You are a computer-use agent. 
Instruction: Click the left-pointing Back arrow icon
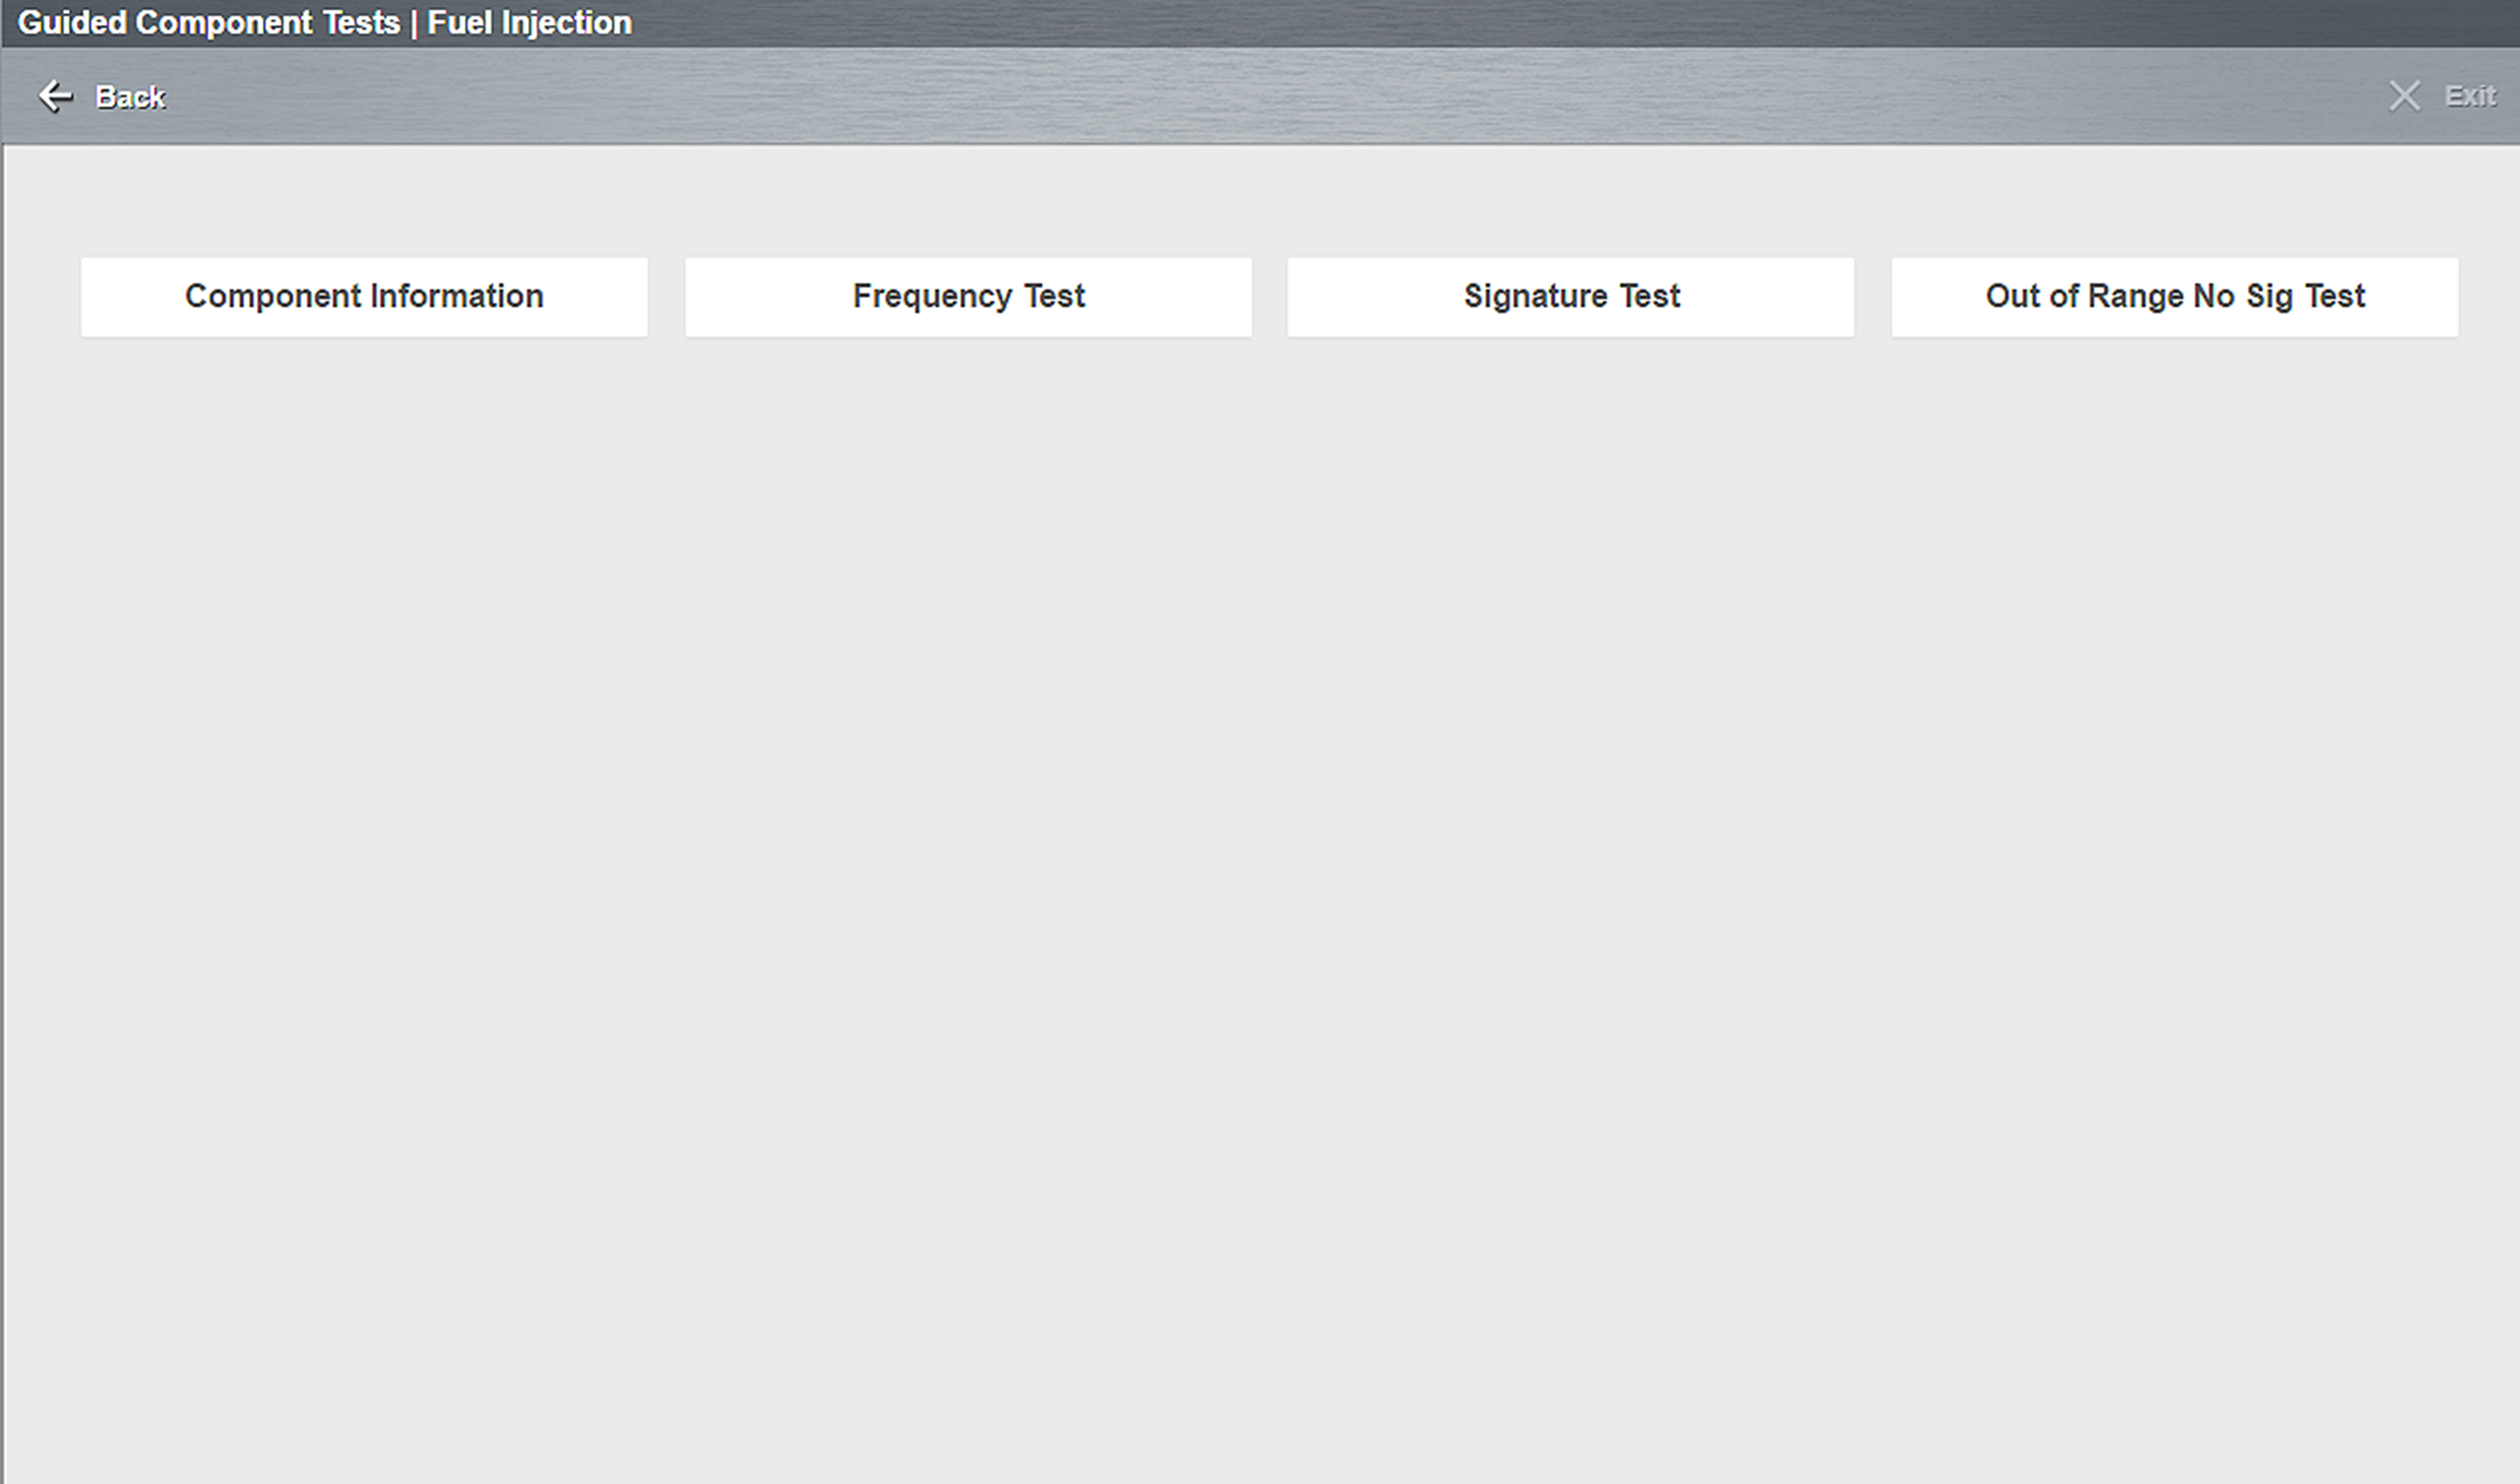pyautogui.click(x=55, y=96)
